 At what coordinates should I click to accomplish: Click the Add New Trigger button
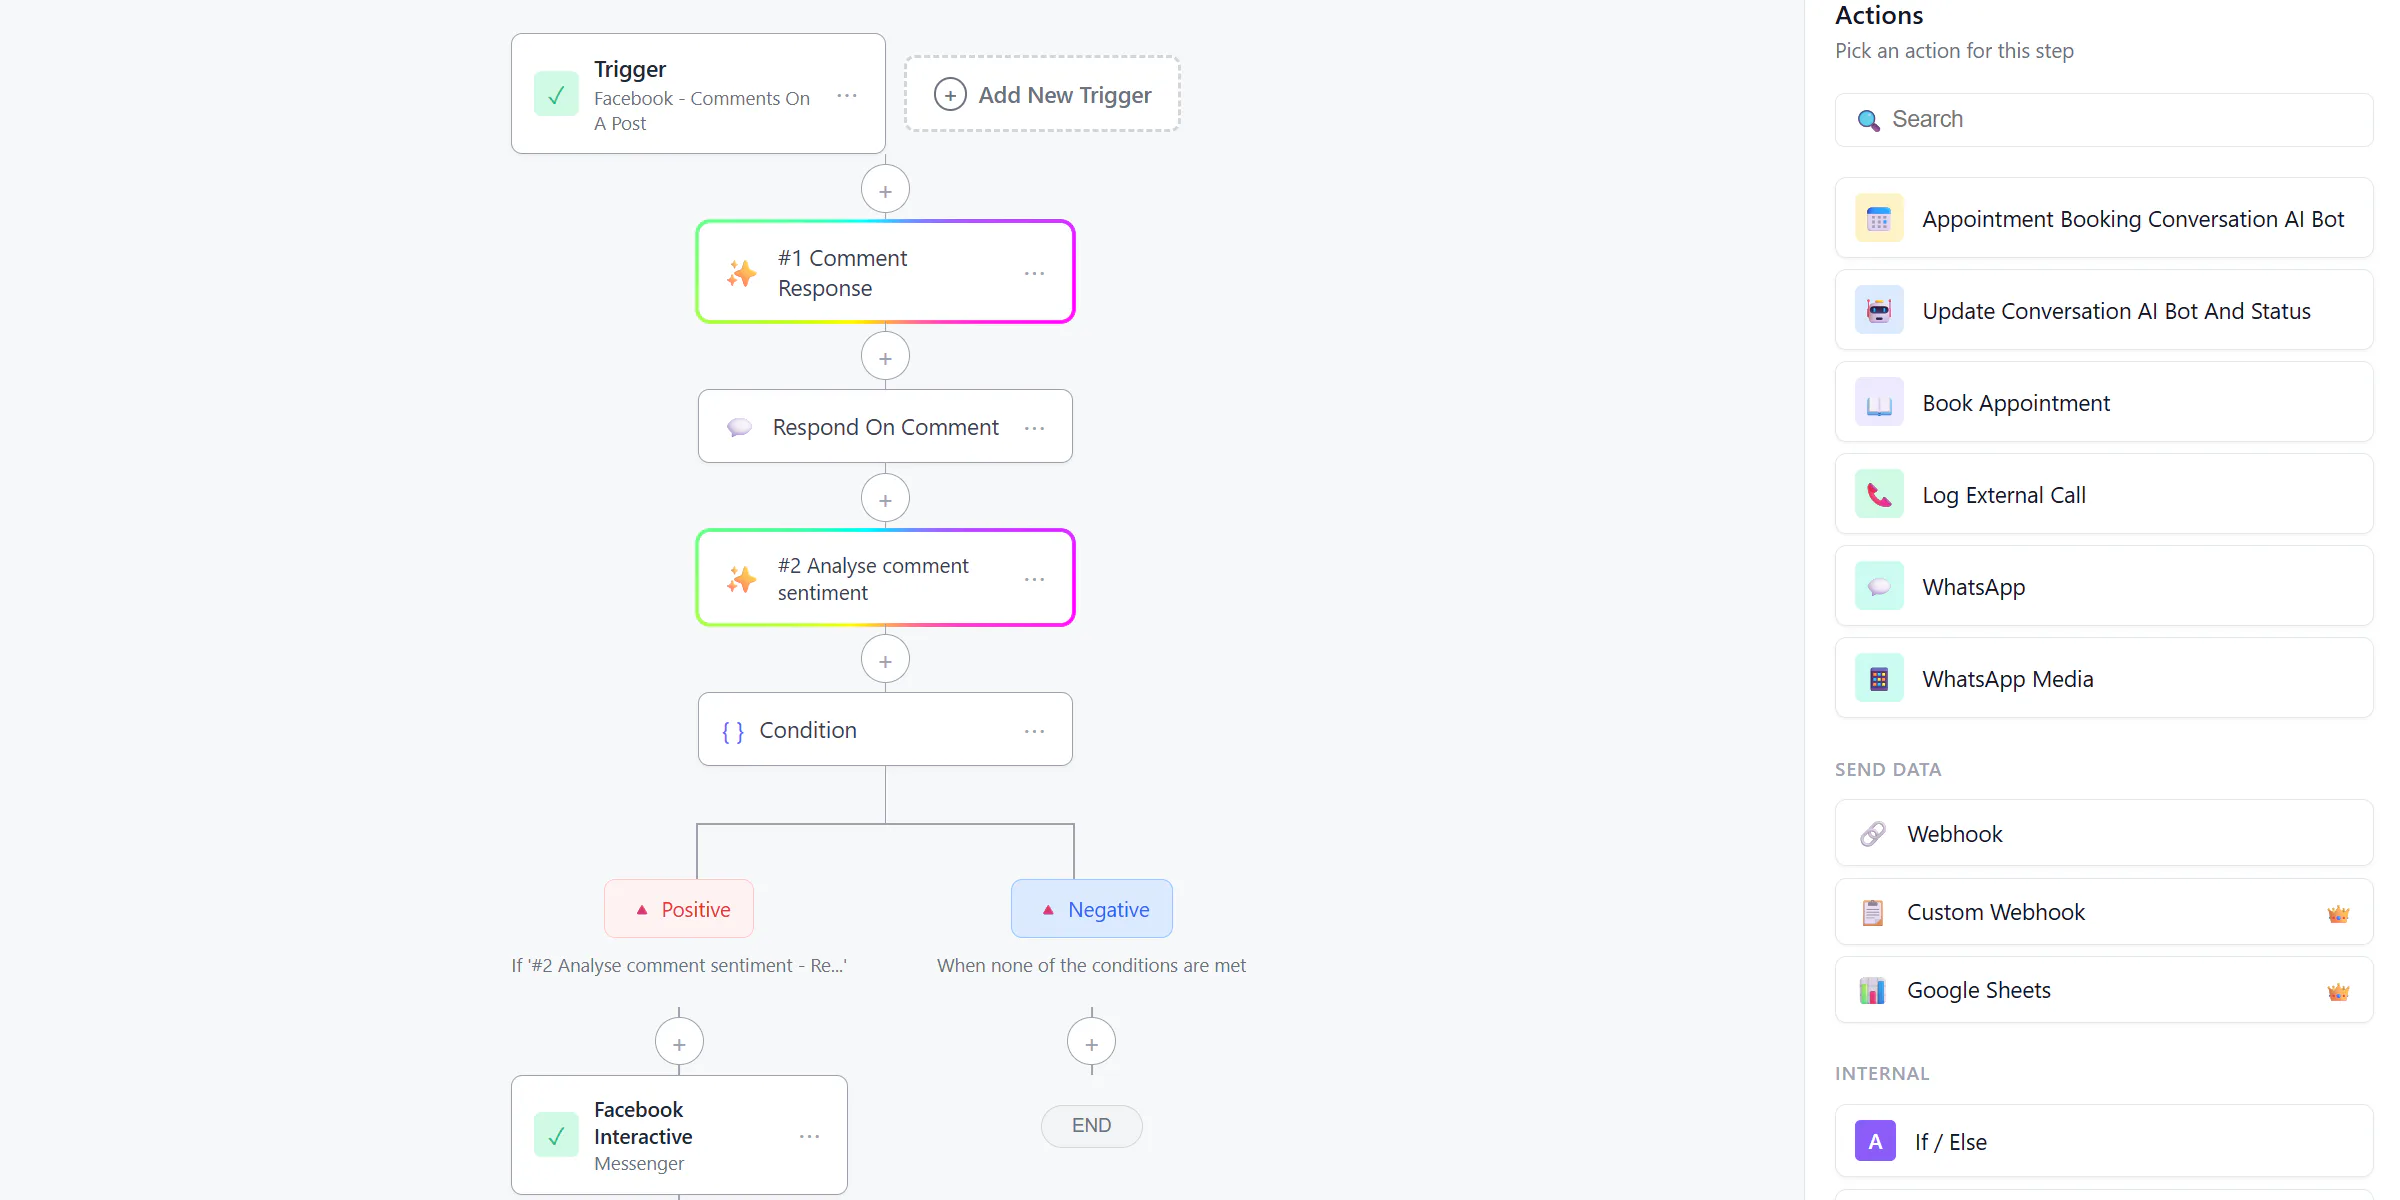point(1042,94)
